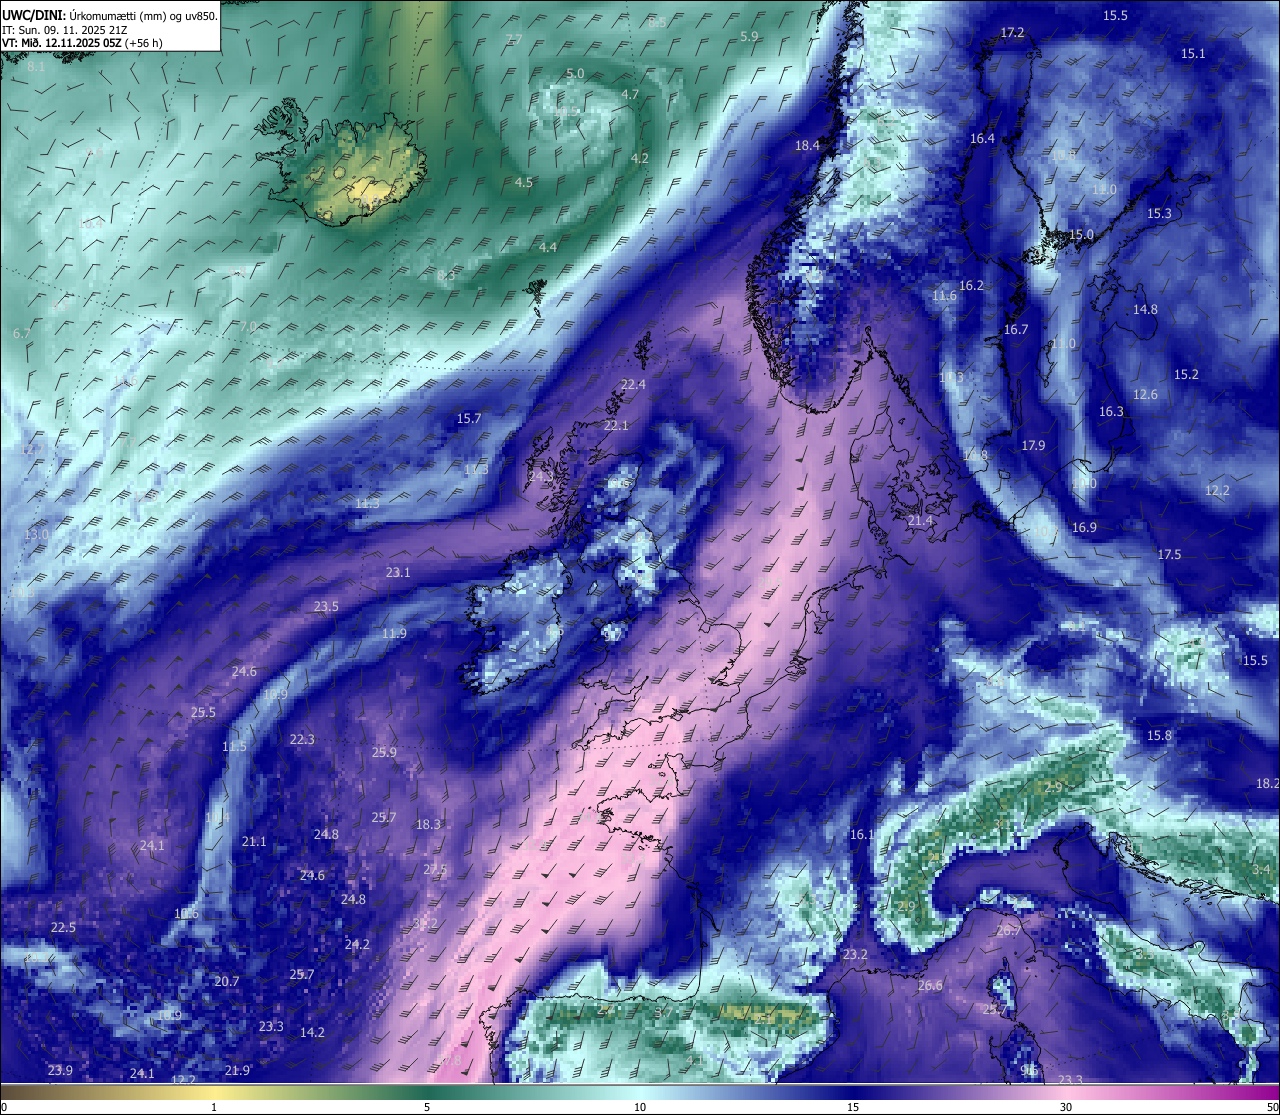Click the 14.2 value label
Viewport: 1280px width, 1115px height.
pos(312,1033)
